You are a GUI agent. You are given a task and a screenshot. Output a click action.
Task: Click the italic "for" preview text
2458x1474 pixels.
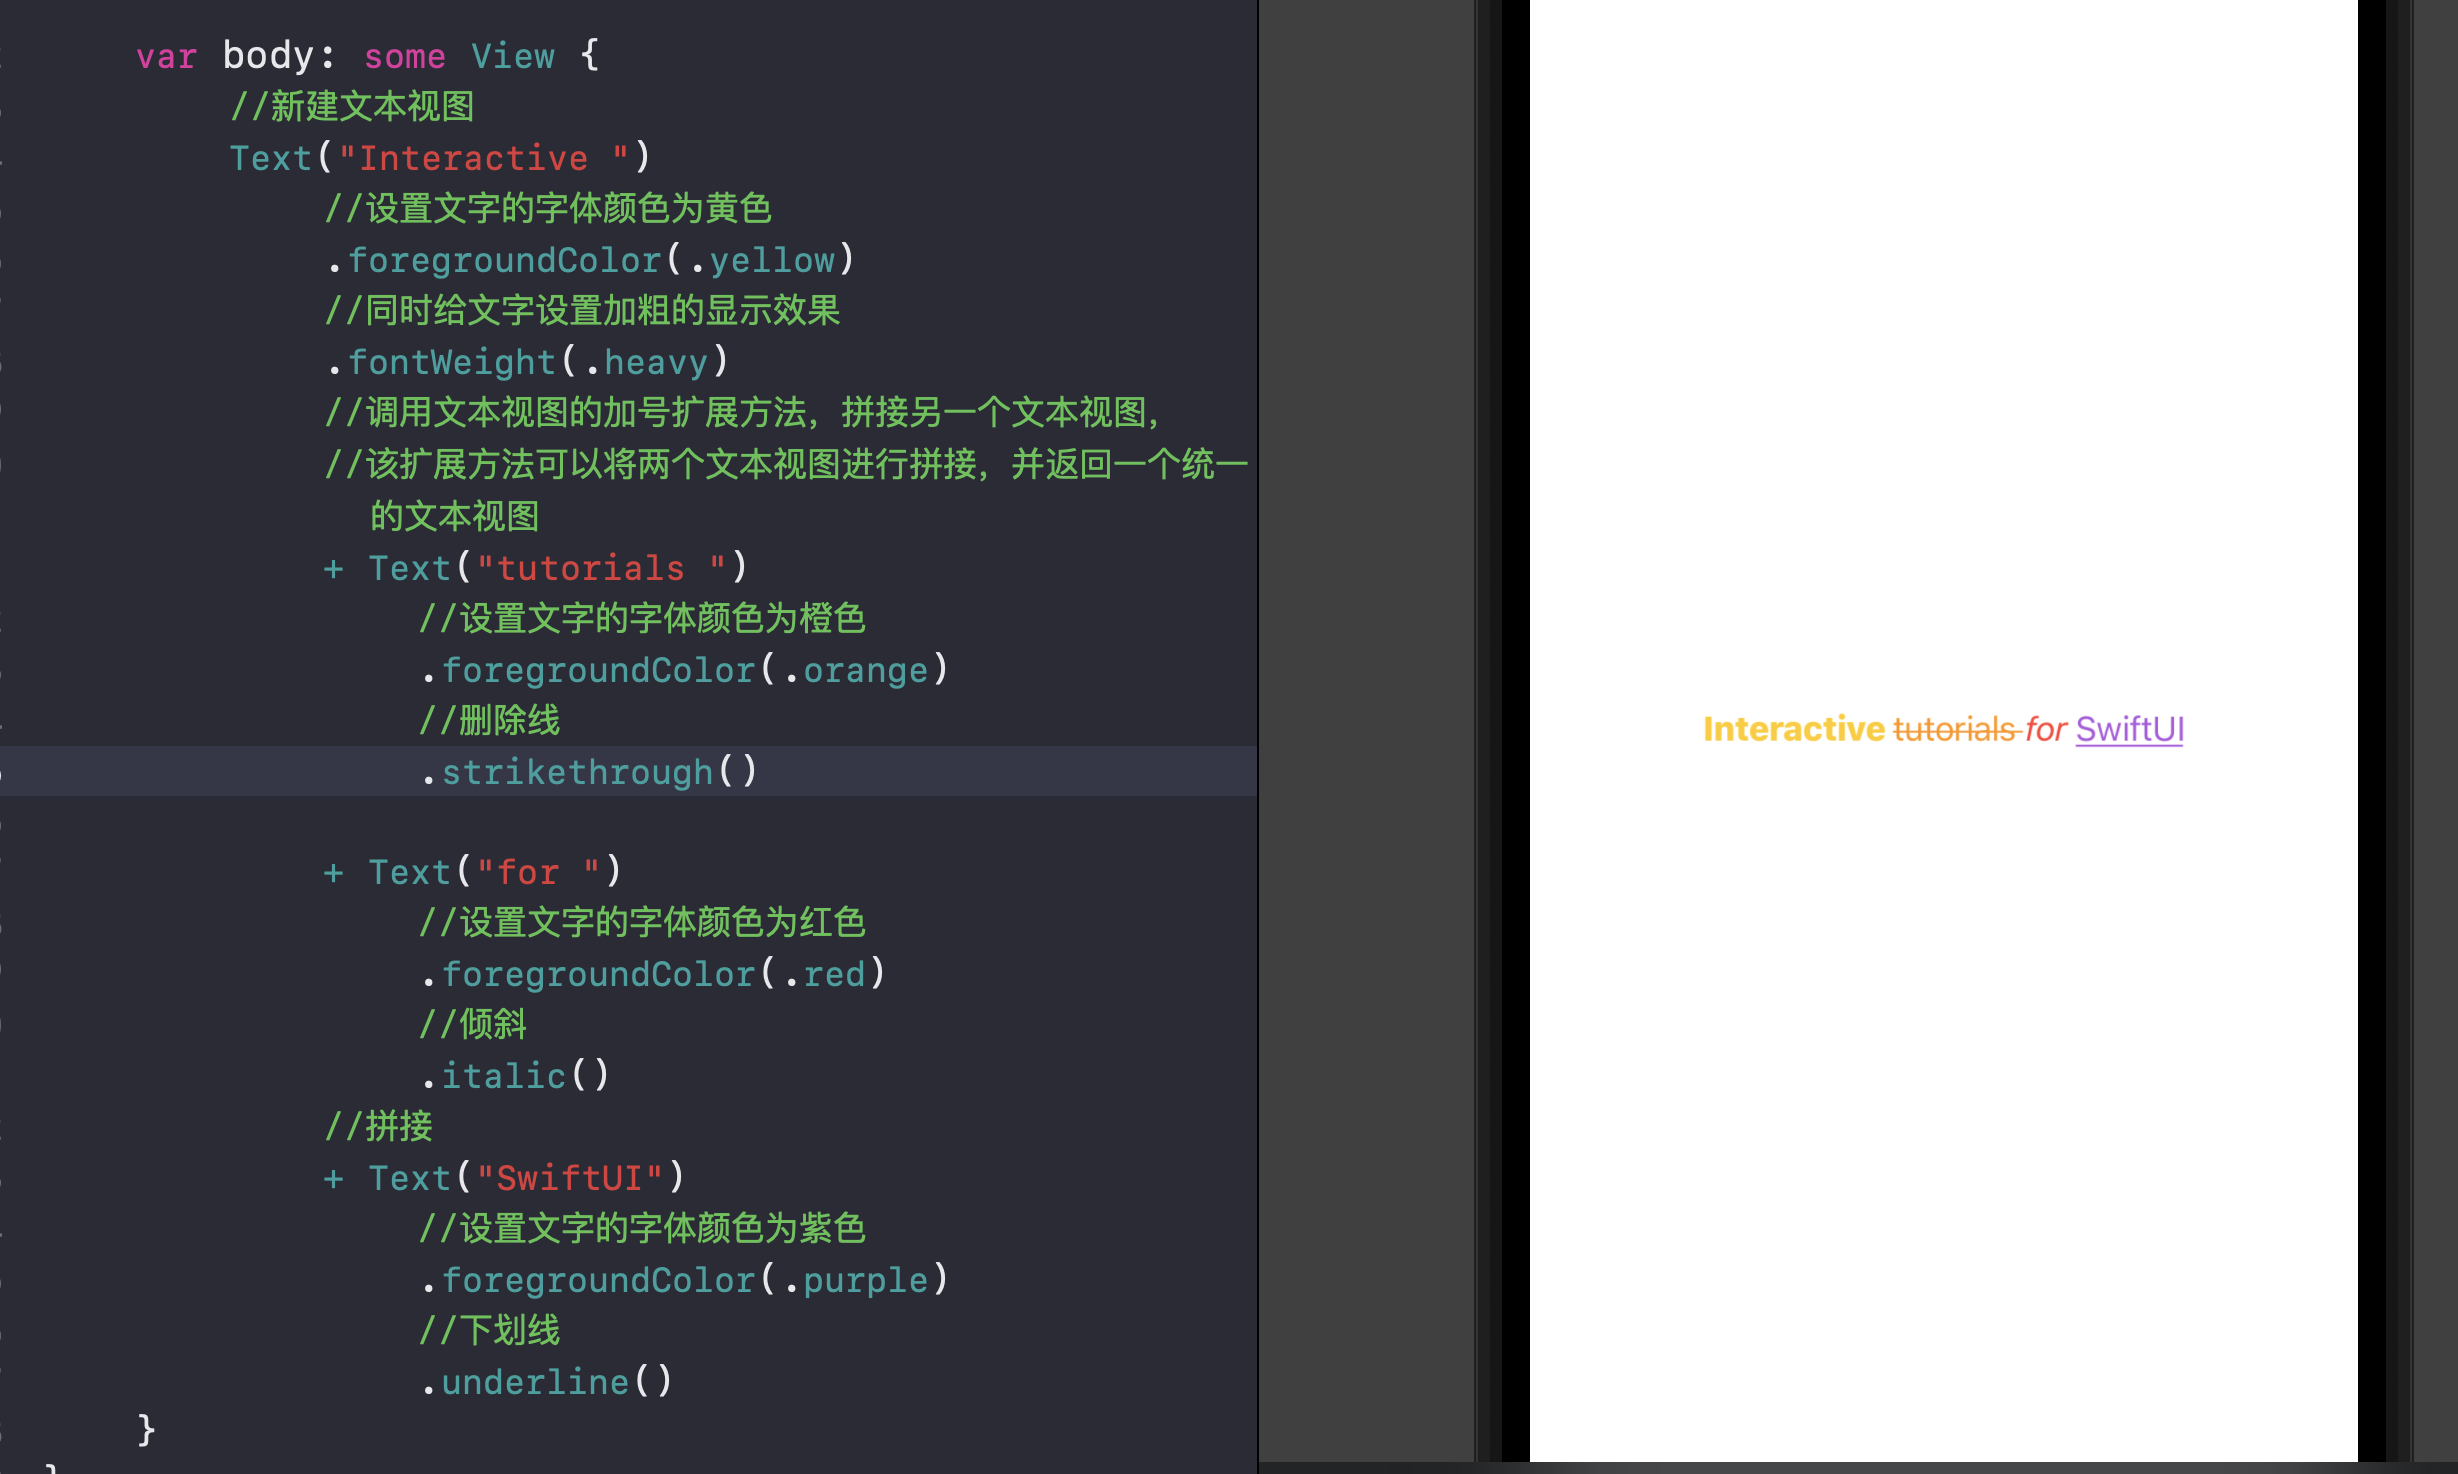(x=2045, y=729)
